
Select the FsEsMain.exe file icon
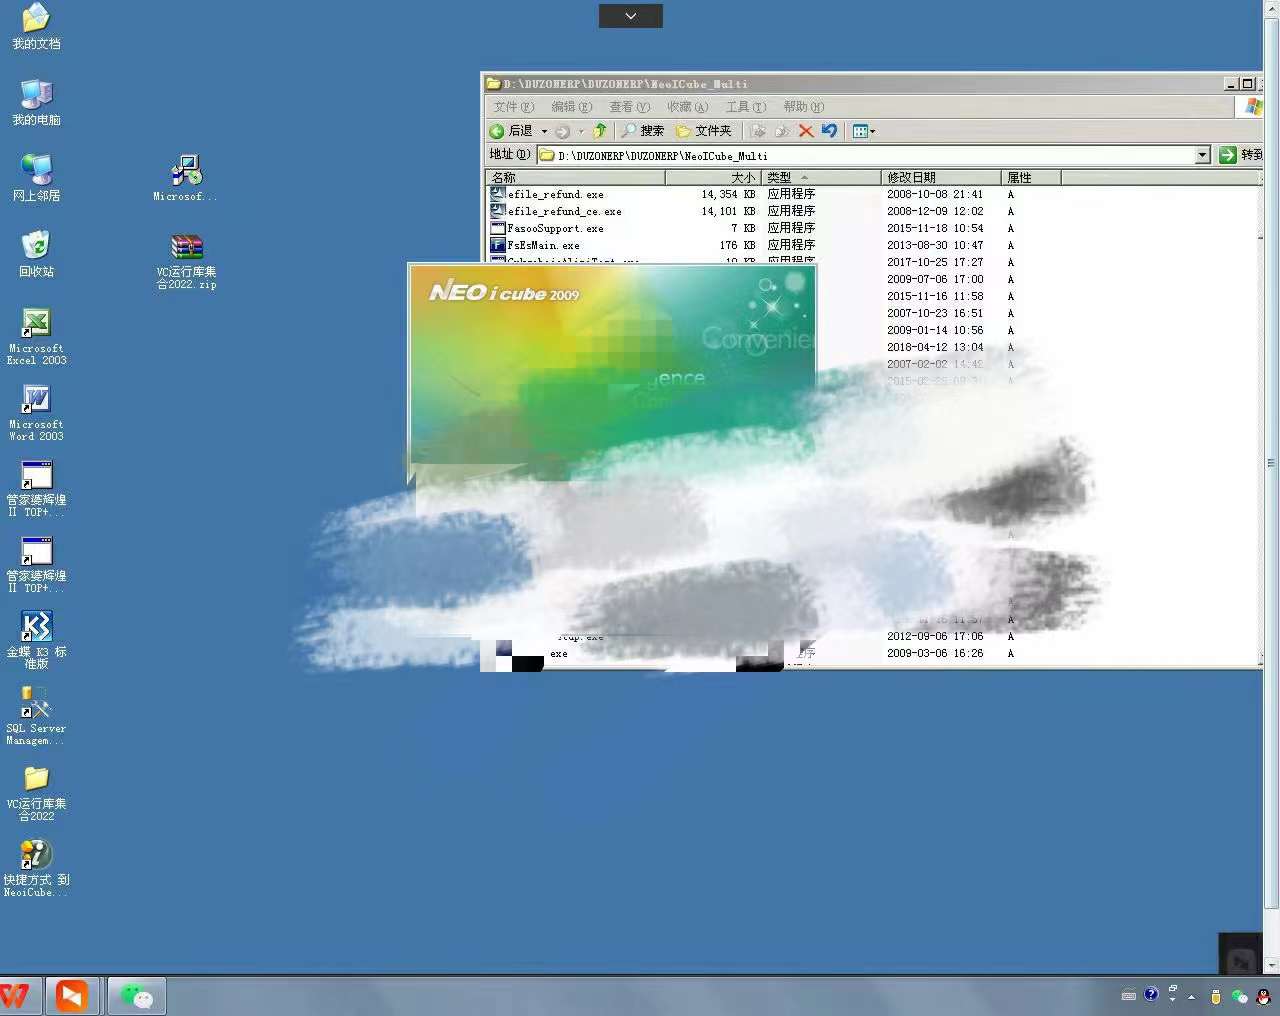coord(498,245)
